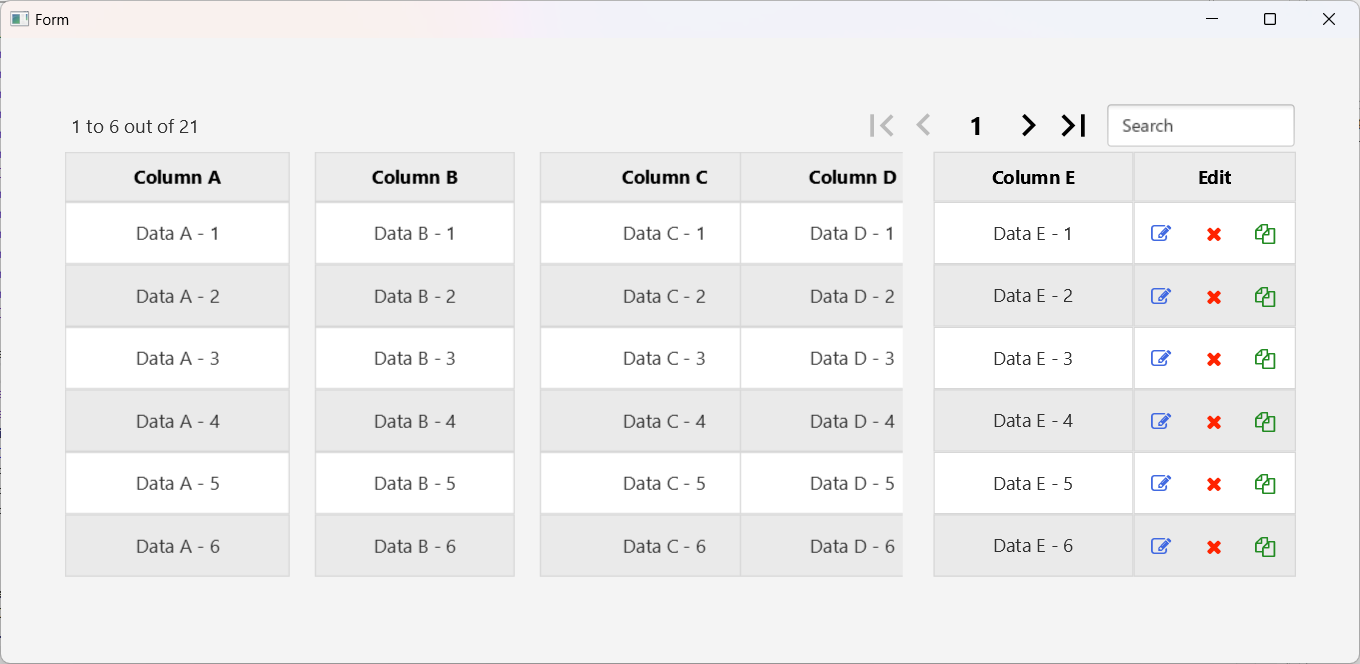This screenshot has height=664, width=1360.
Task: Copy row 3 with the green duplicate icon
Action: tap(1265, 359)
